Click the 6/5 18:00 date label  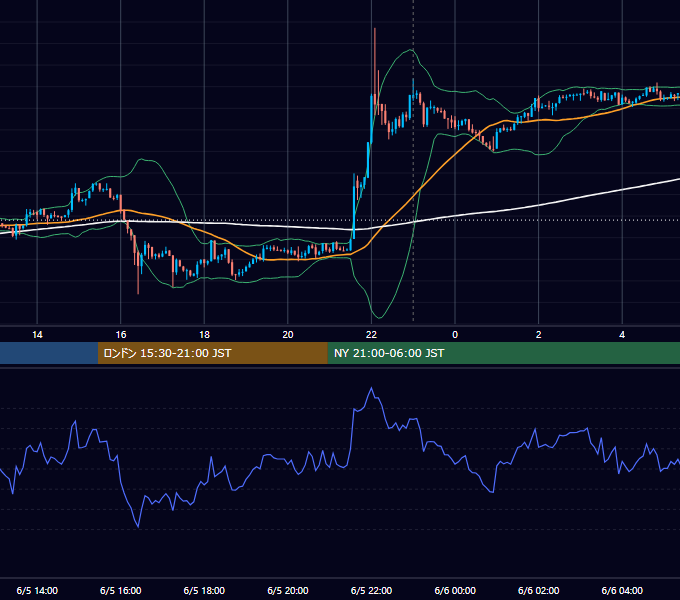(x=204, y=590)
